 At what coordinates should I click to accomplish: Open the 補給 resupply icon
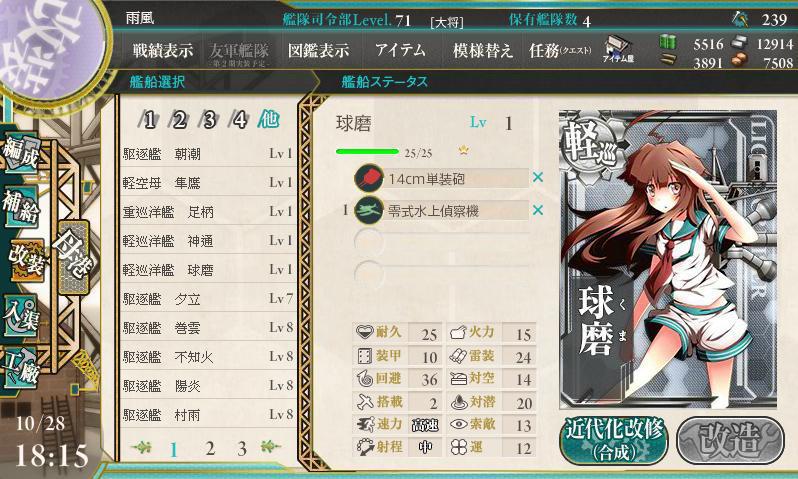[21, 206]
